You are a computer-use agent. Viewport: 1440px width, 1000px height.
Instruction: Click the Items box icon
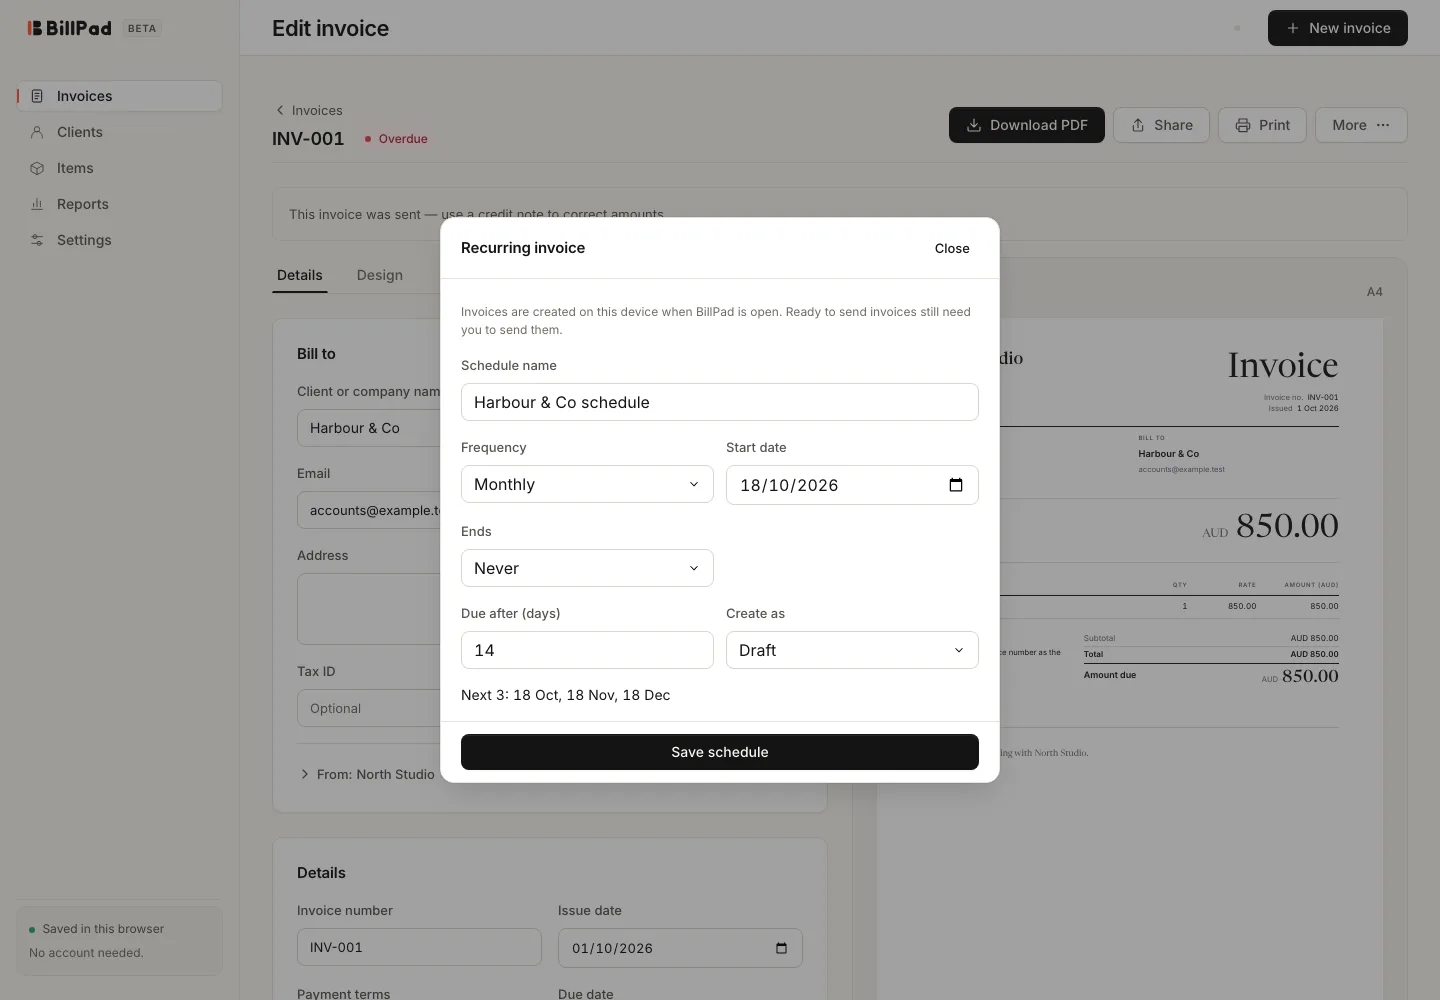(37, 168)
